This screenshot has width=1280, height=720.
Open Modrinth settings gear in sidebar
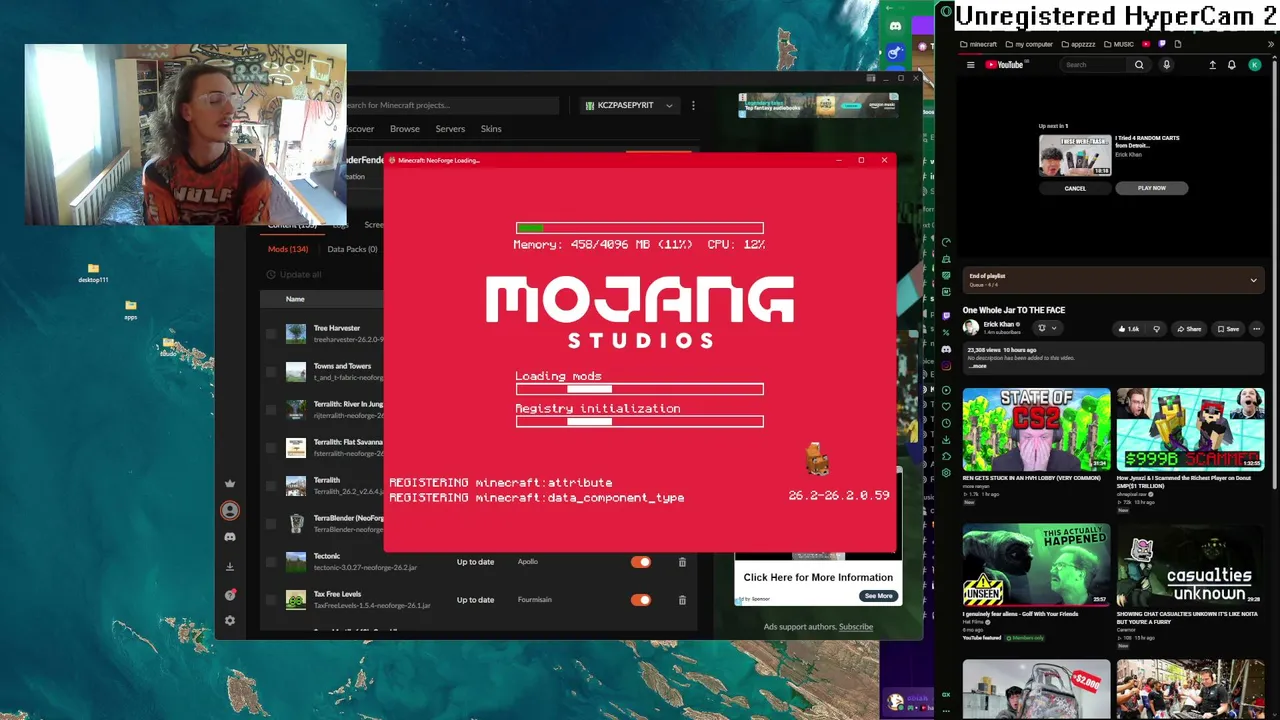(230, 620)
